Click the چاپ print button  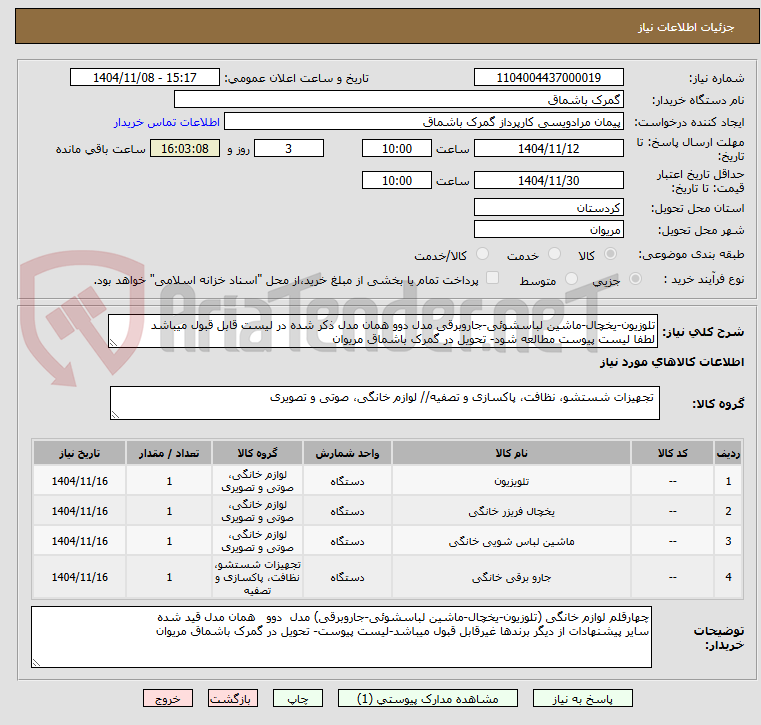(298, 699)
